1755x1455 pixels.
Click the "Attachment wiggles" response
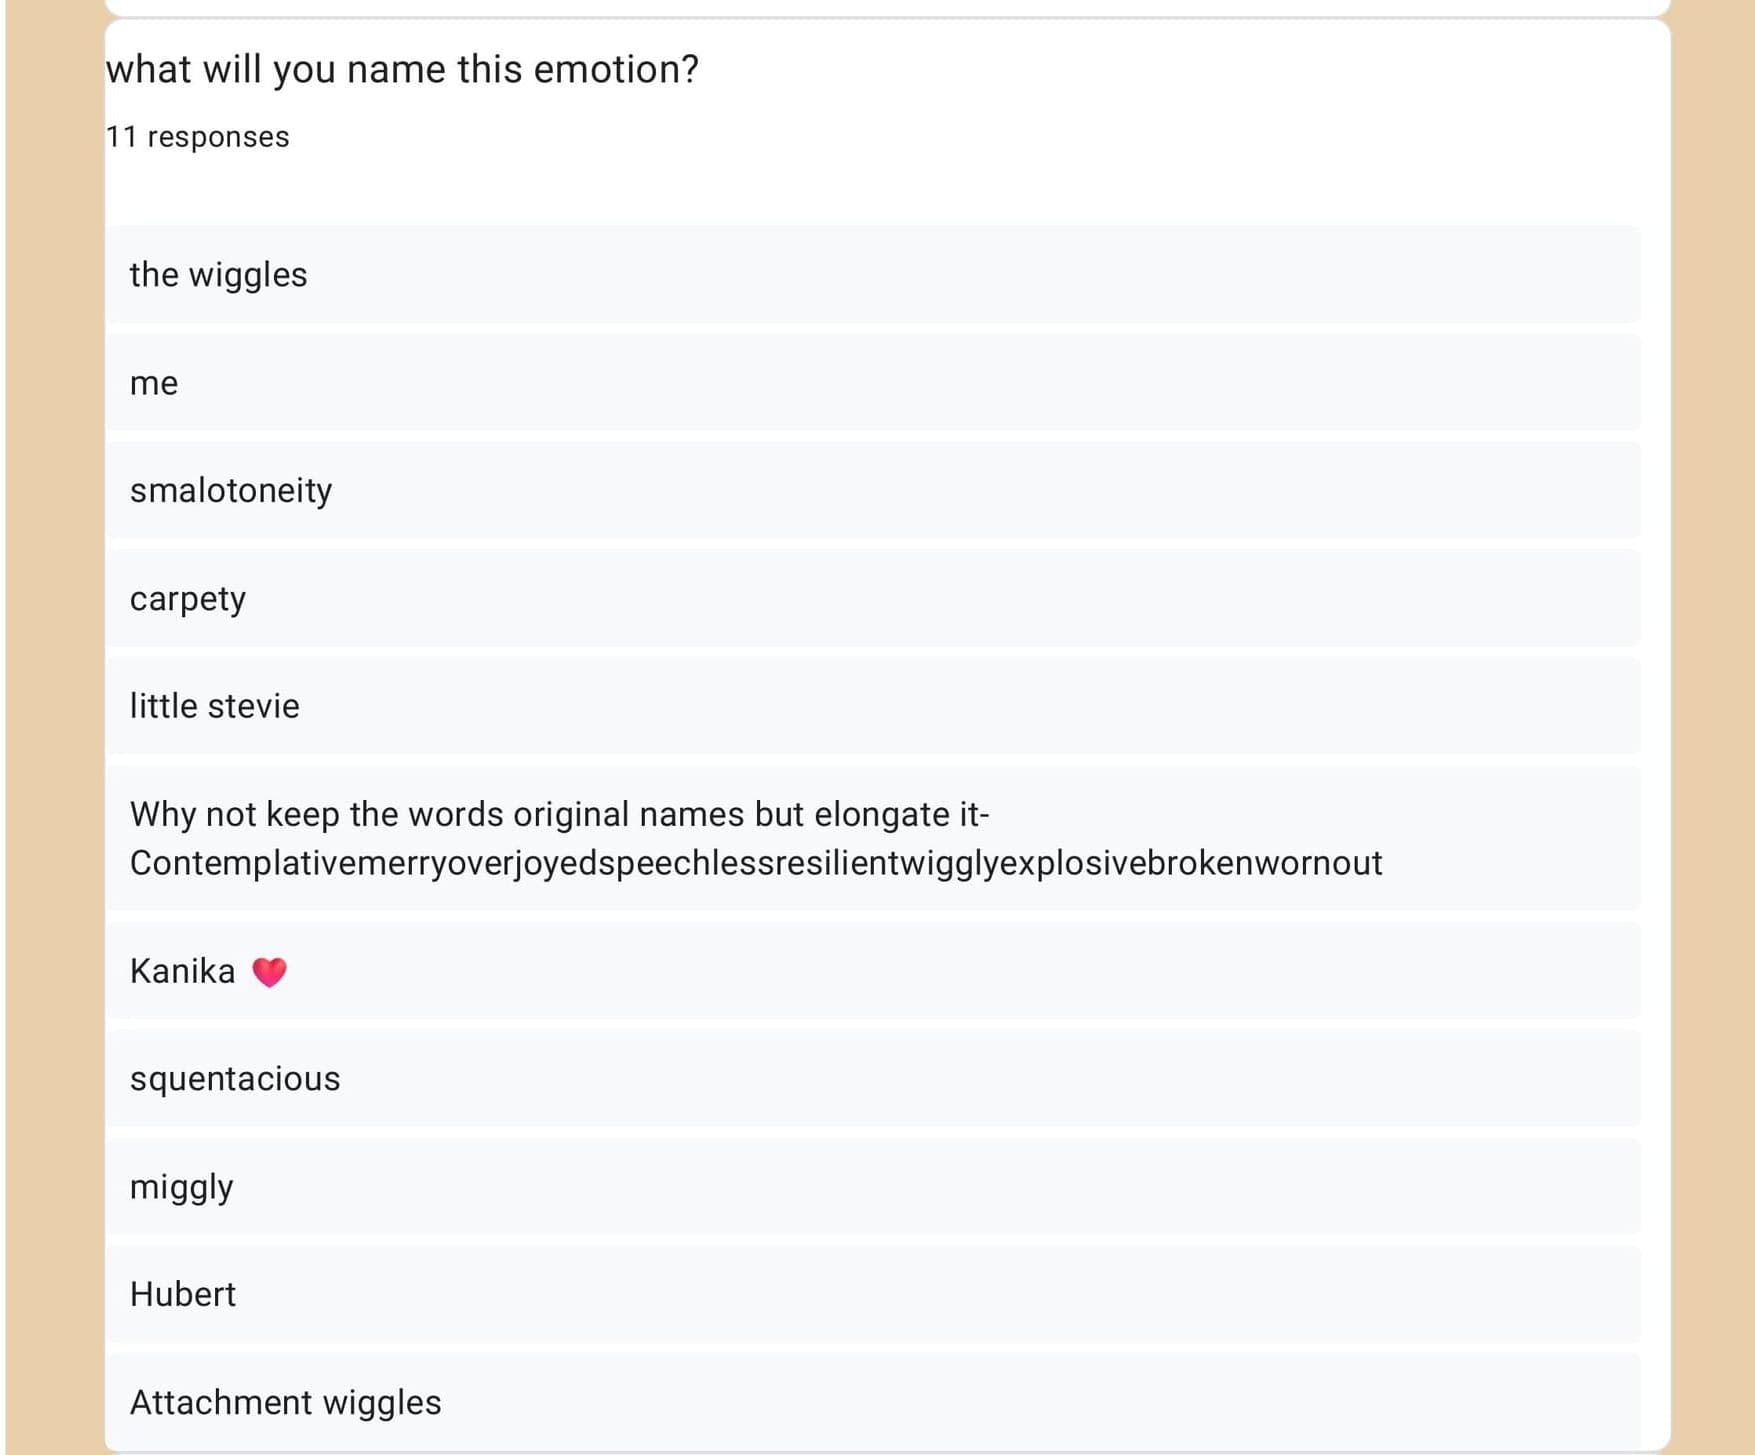point(285,1403)
